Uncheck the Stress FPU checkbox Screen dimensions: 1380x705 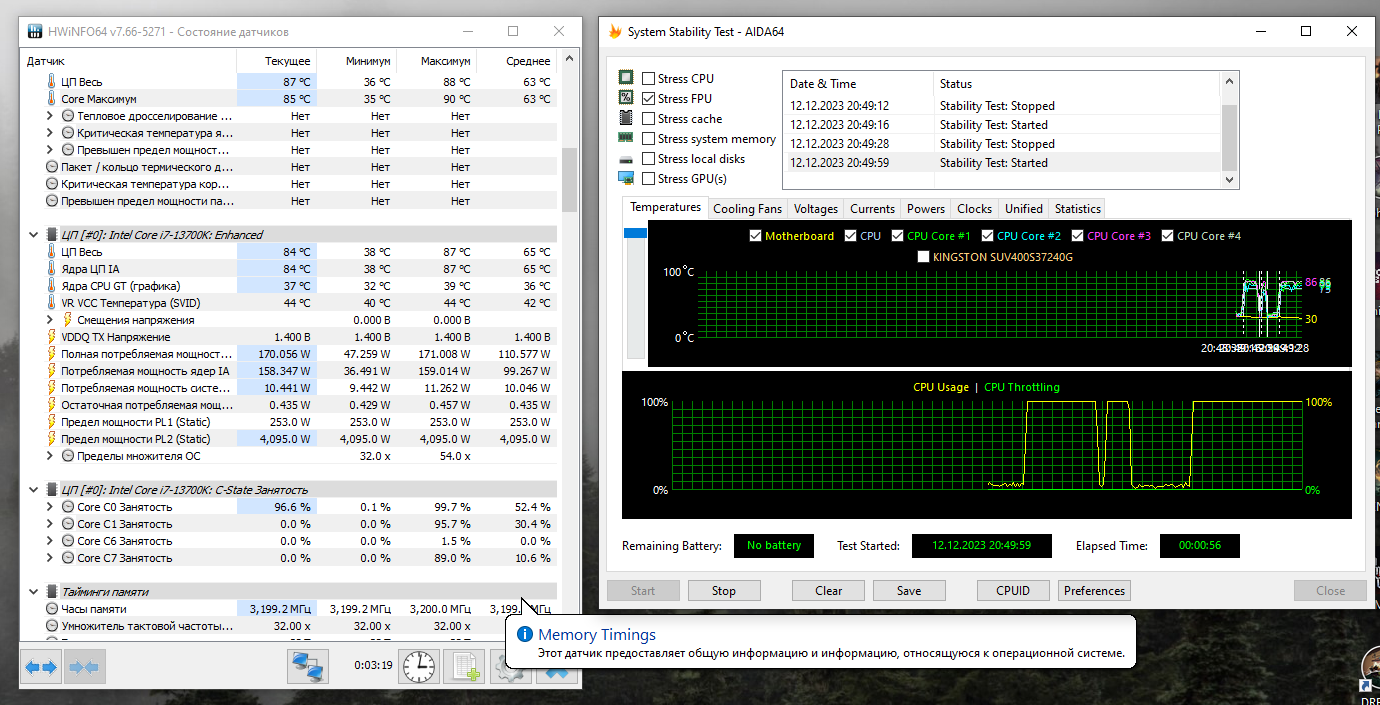tap(649, 99)
